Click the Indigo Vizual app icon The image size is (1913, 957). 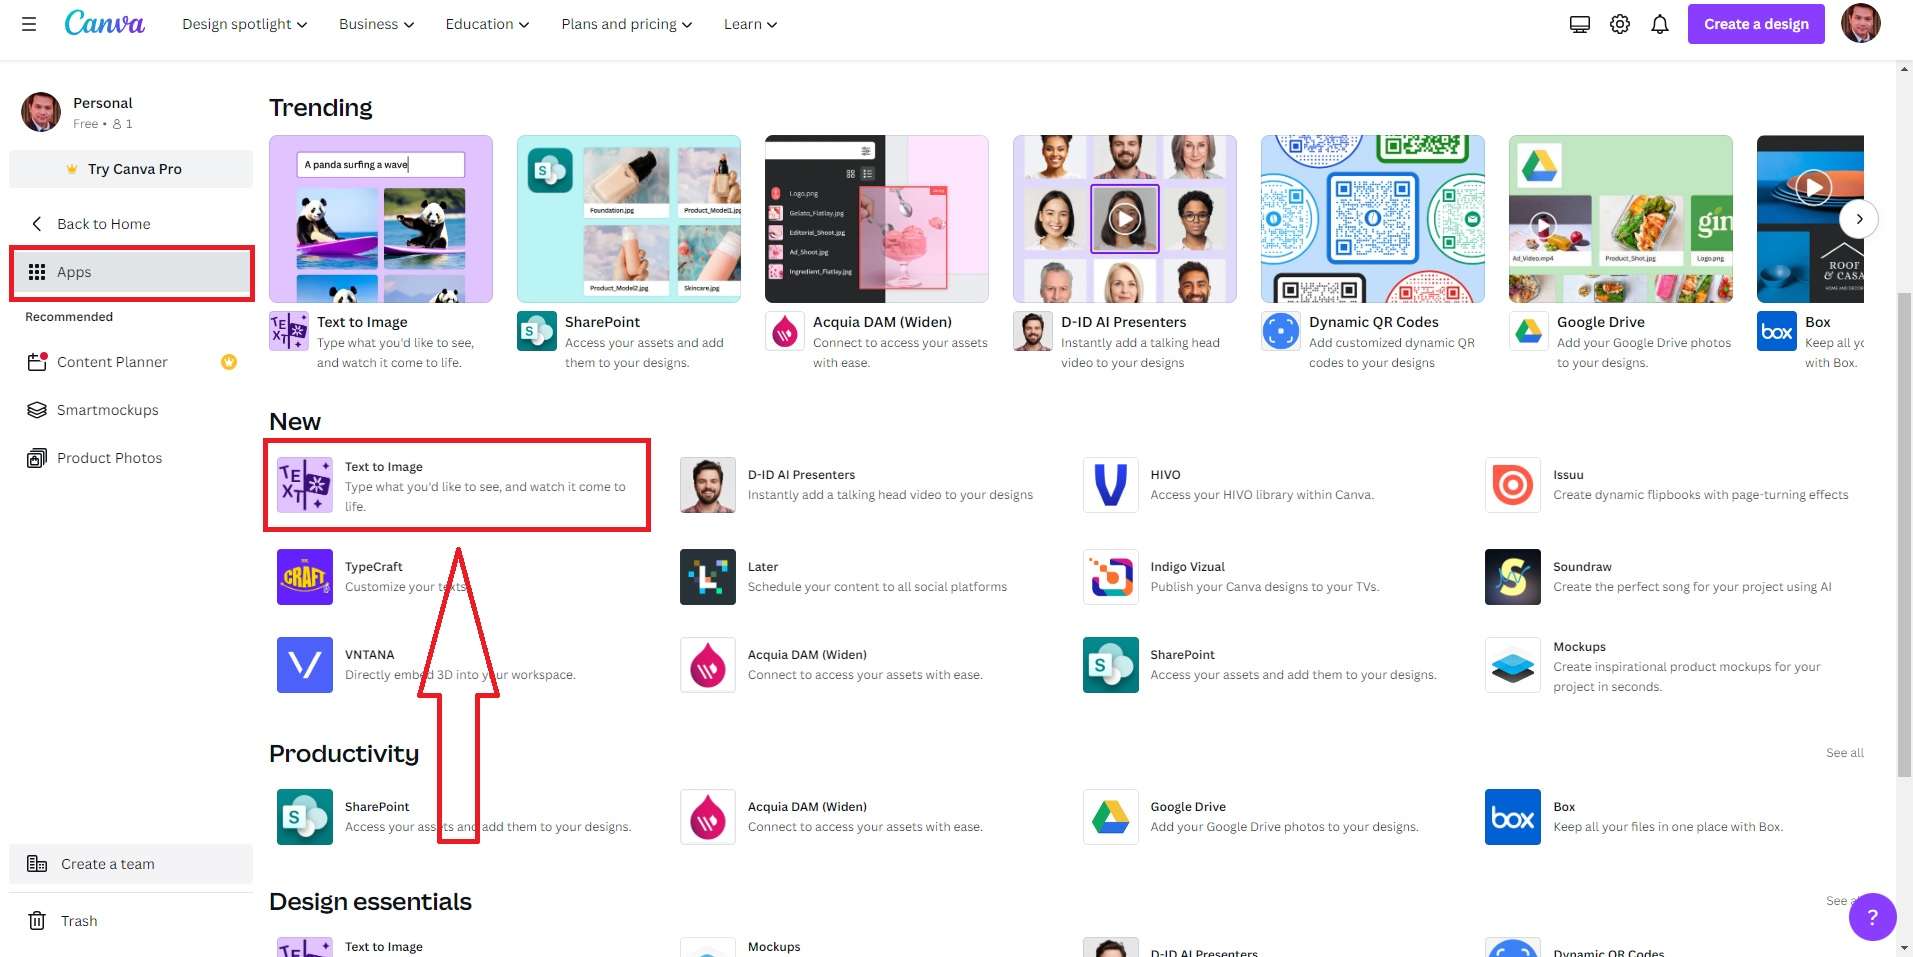click(1111, 577)
